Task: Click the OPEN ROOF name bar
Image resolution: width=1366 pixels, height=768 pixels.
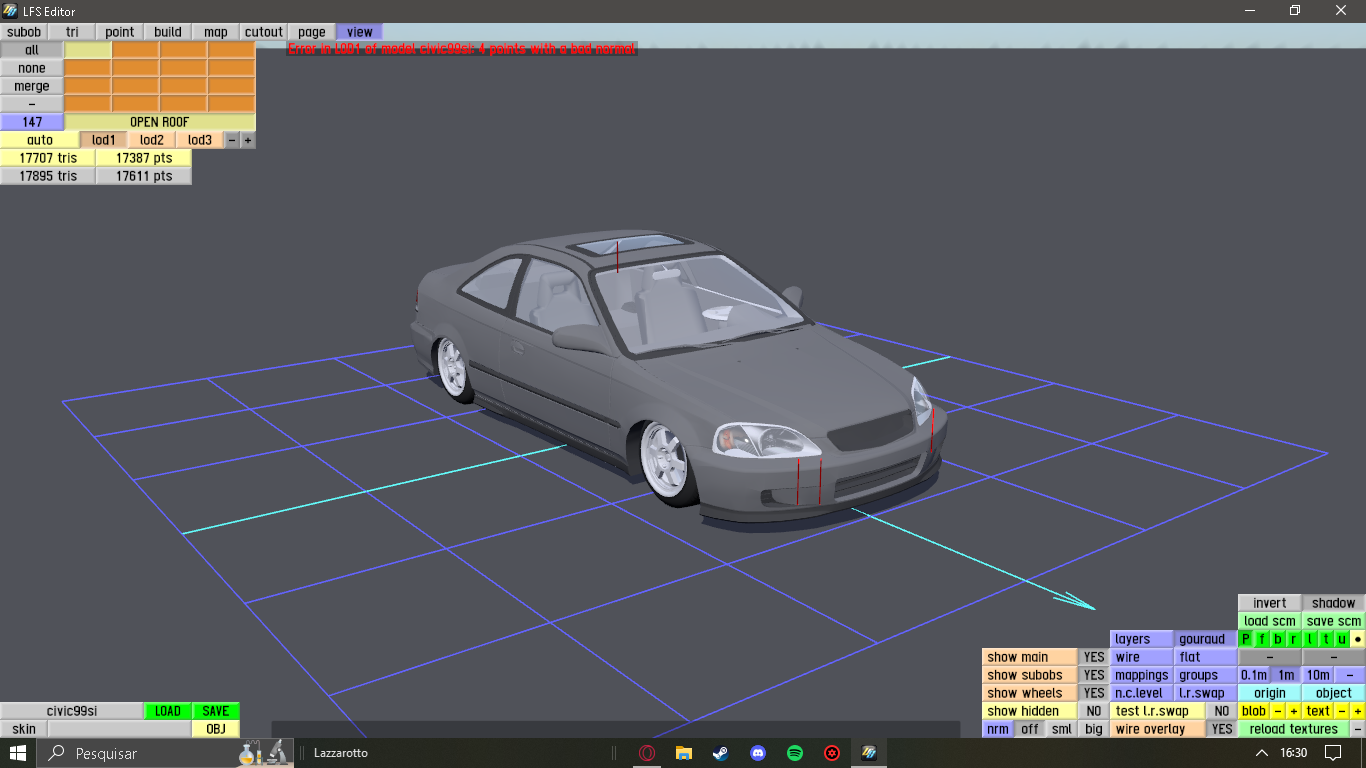Action: (160, 122)
